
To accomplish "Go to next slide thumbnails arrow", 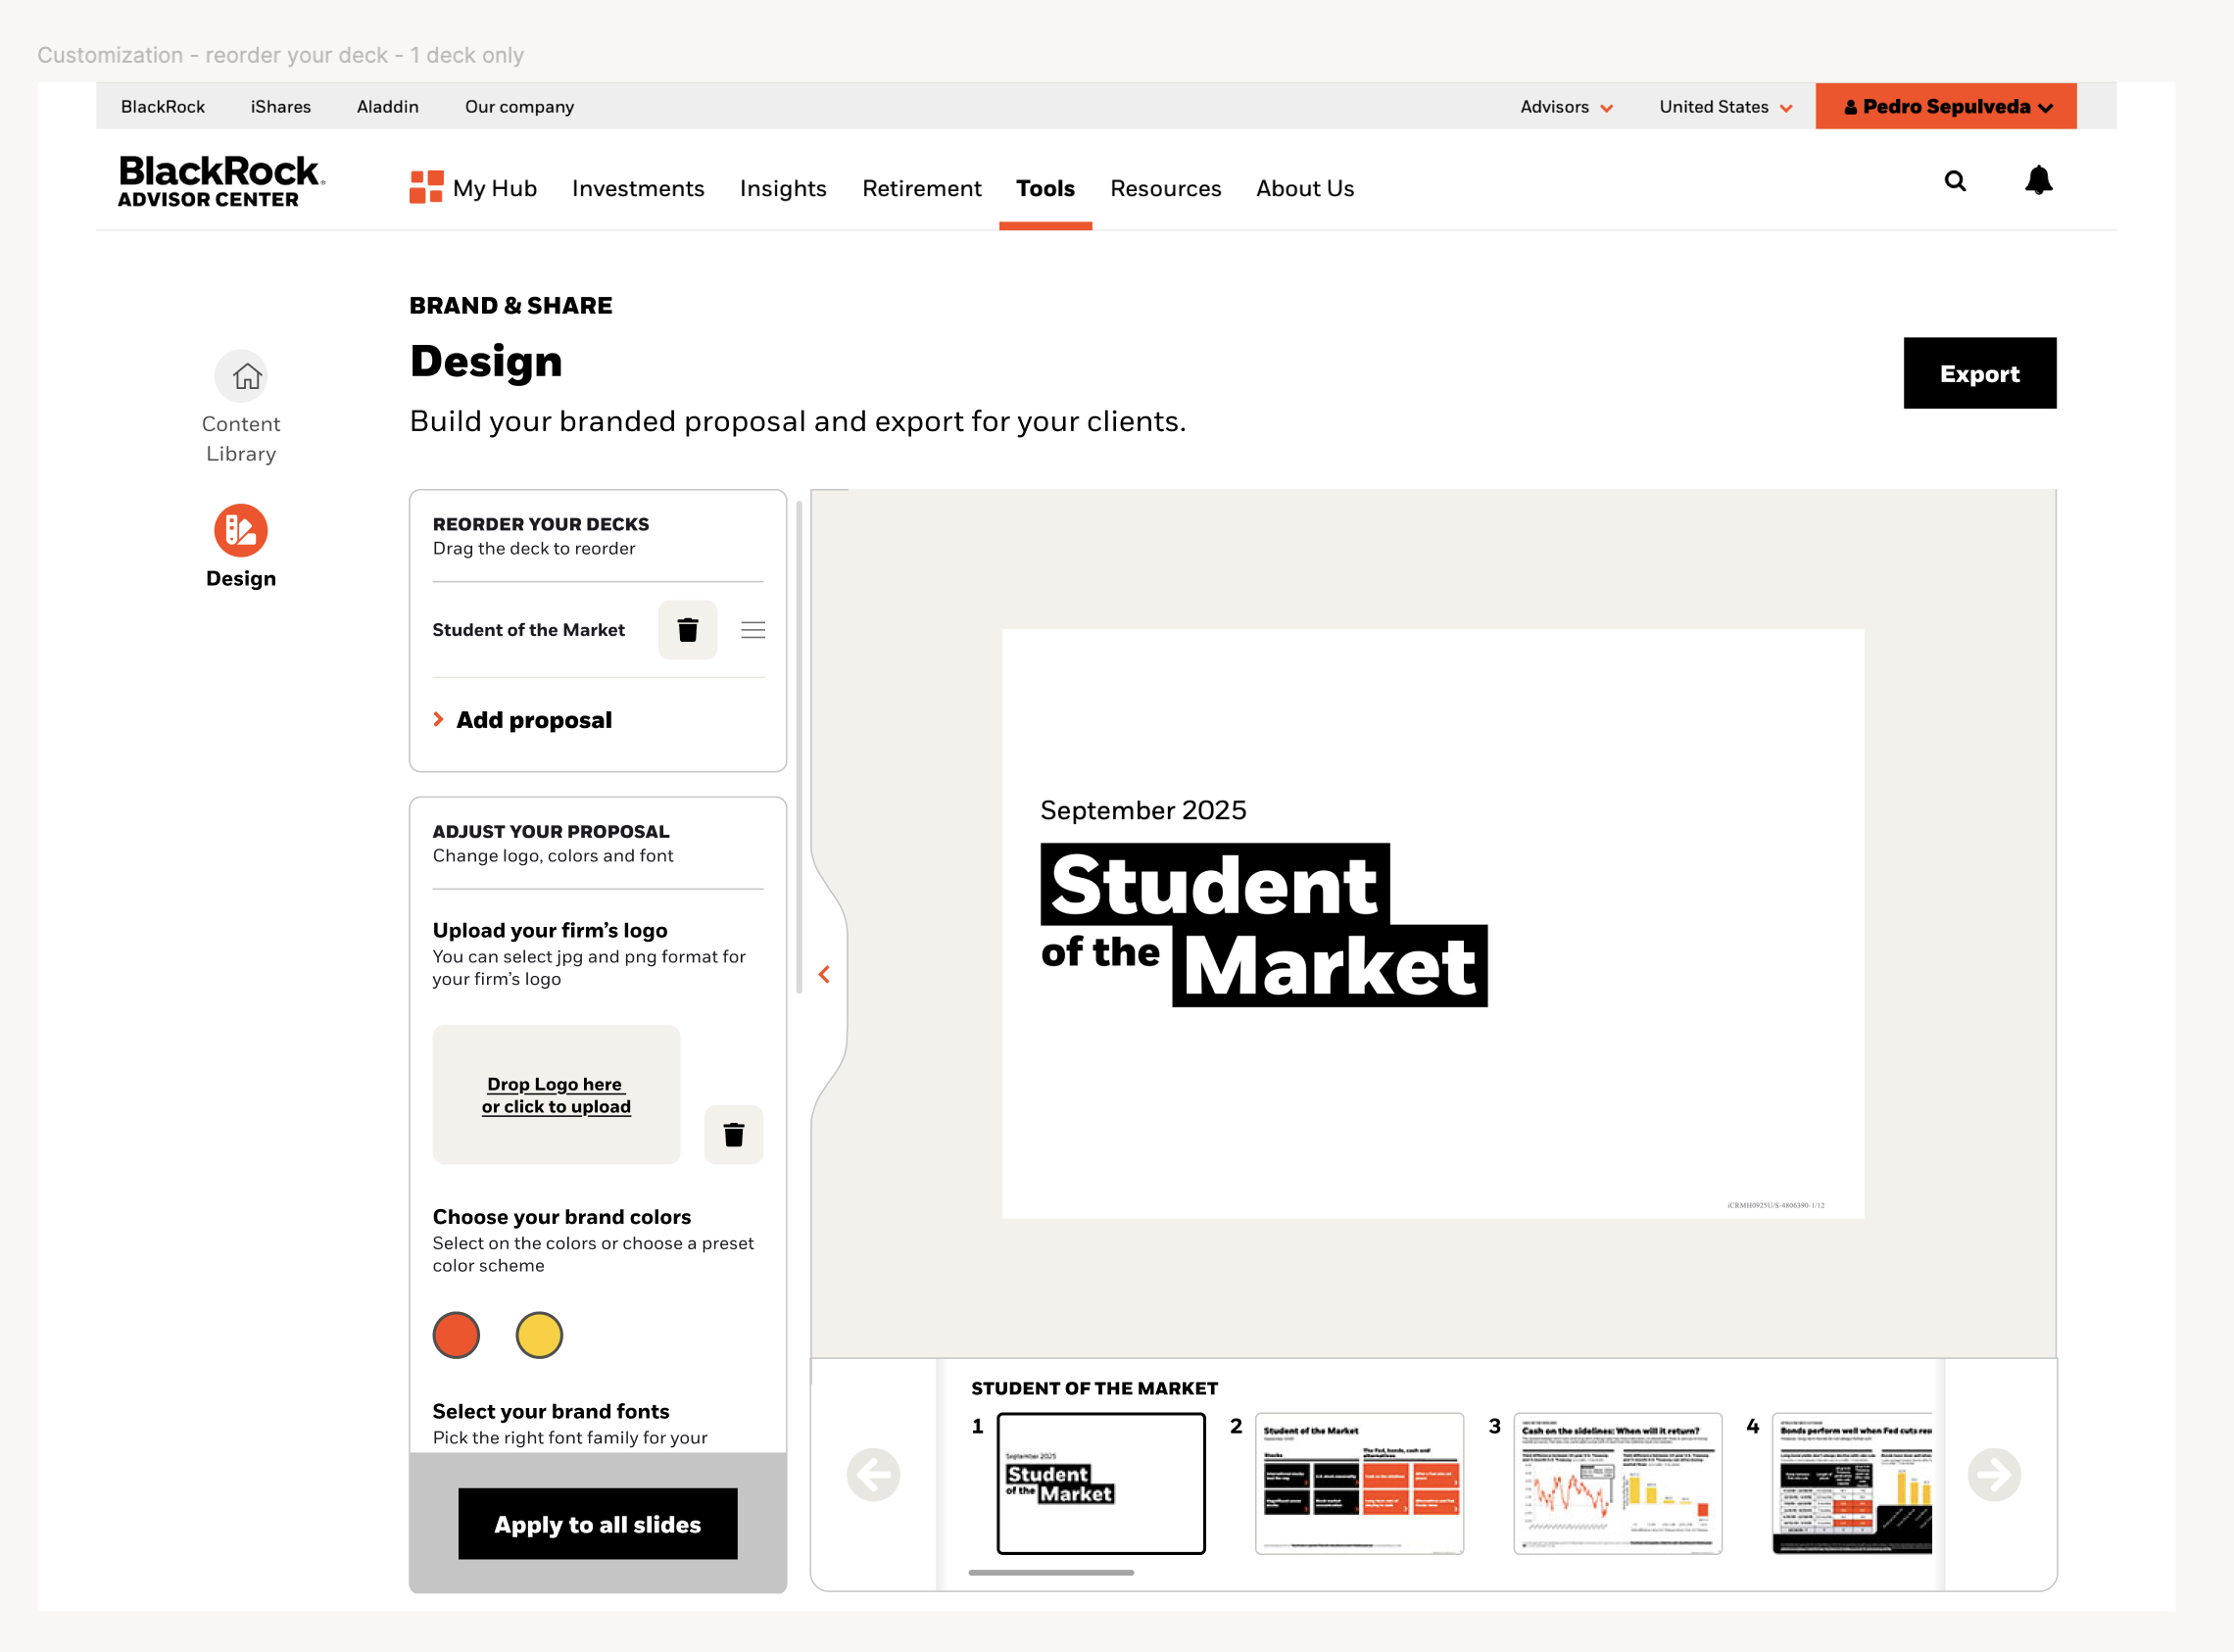I will click(1994, 1474).
